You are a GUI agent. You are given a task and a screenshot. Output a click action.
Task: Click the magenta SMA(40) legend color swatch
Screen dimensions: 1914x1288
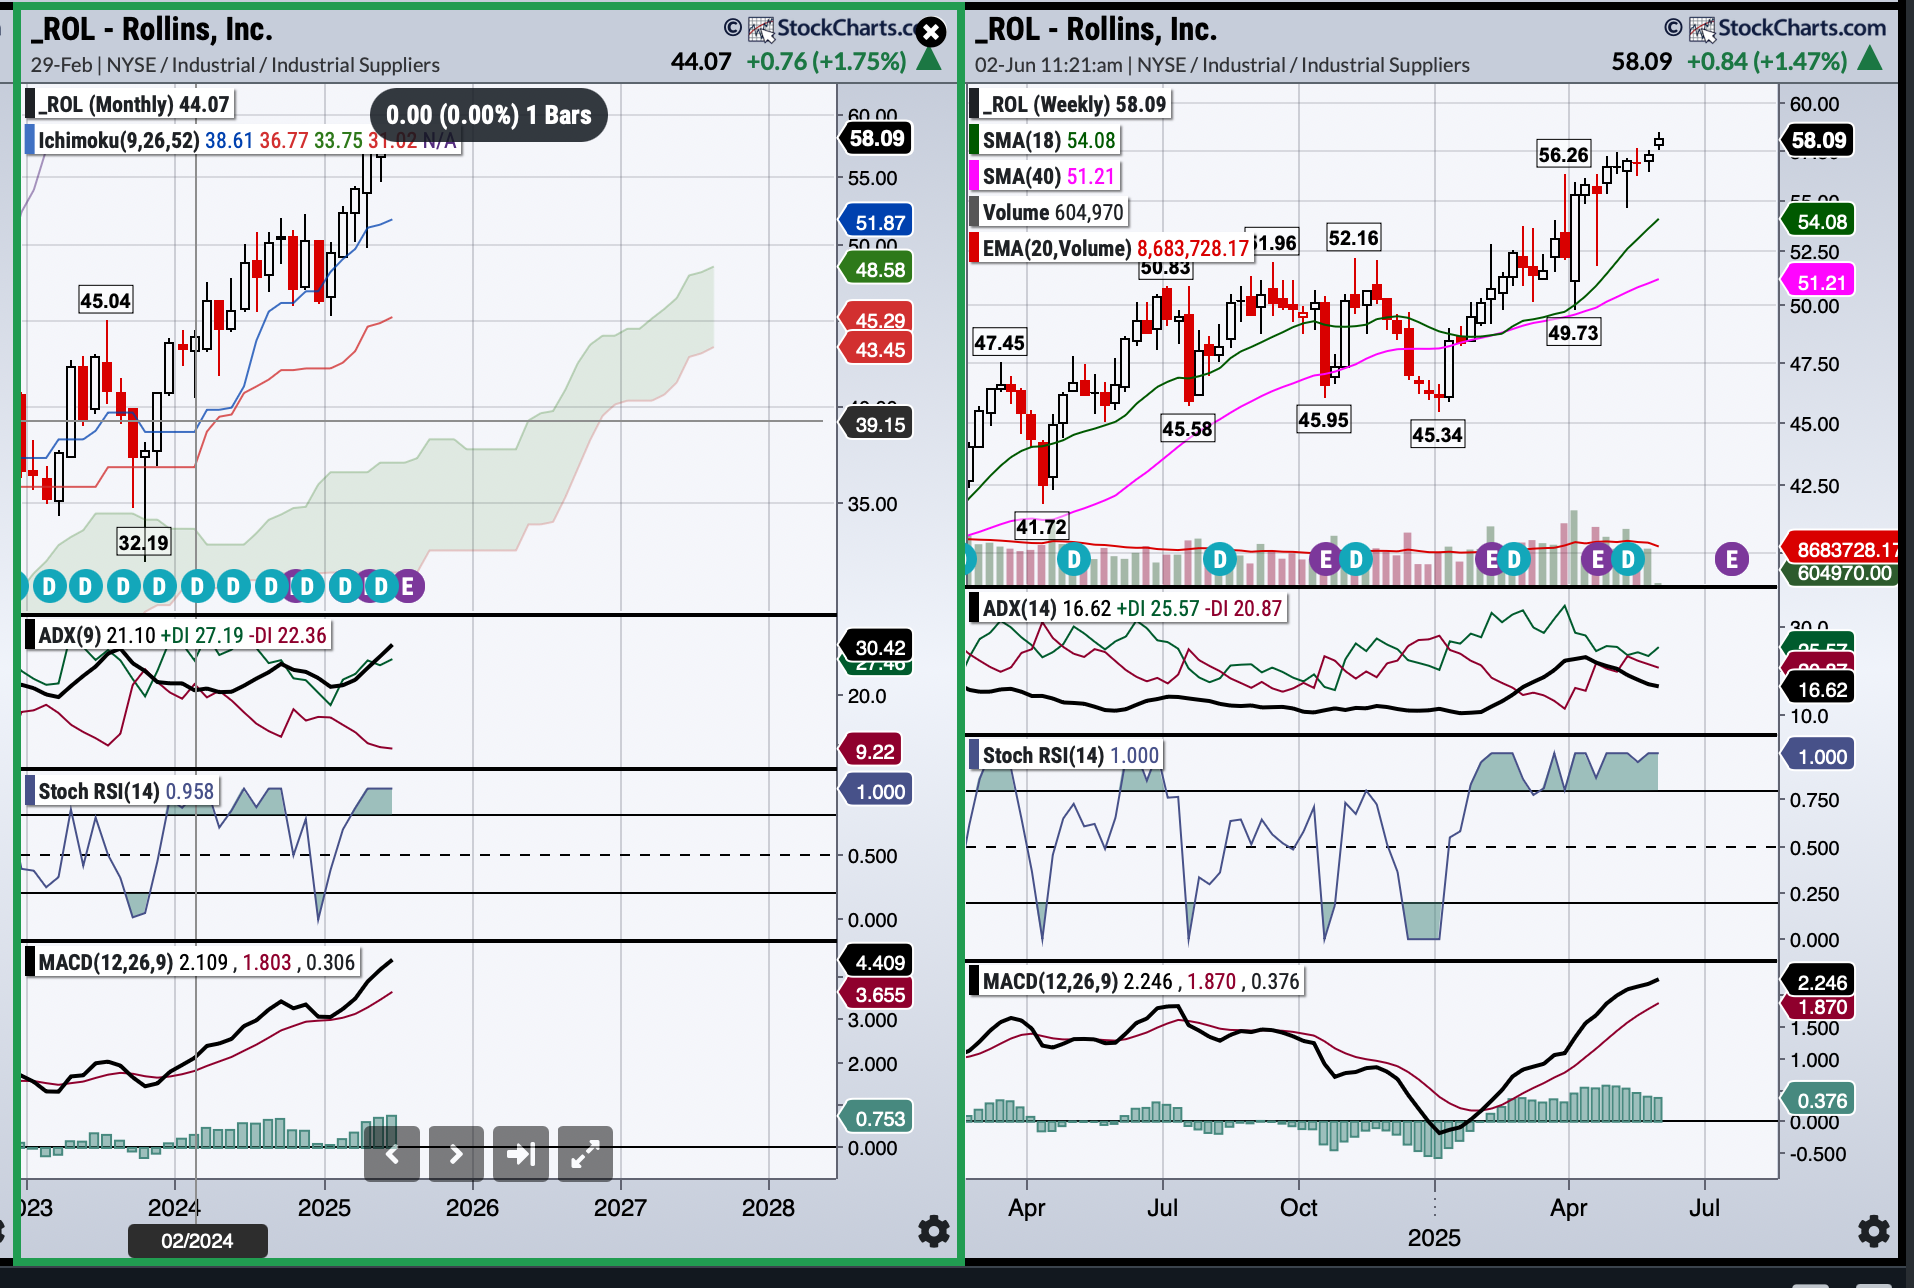click(974, 176)
